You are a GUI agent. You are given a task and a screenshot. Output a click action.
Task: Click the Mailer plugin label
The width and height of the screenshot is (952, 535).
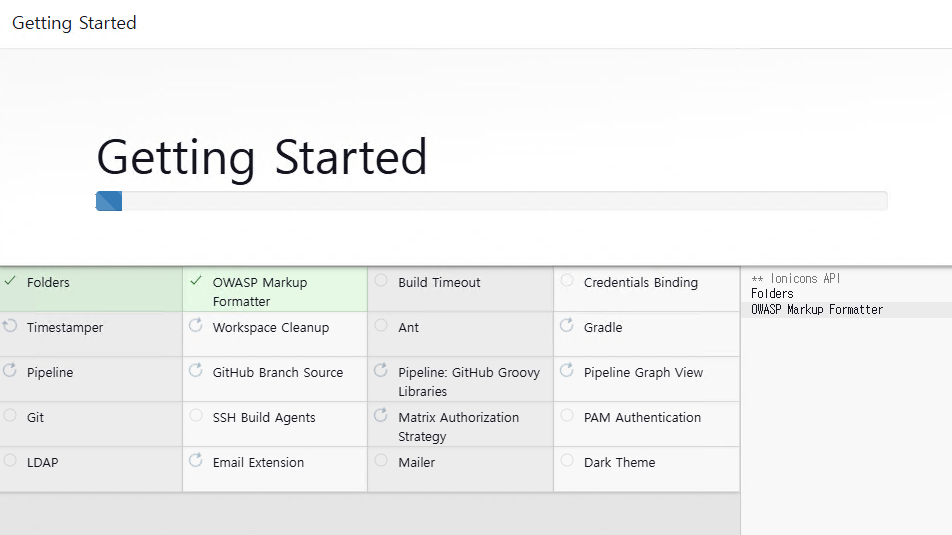pos(416,462)
